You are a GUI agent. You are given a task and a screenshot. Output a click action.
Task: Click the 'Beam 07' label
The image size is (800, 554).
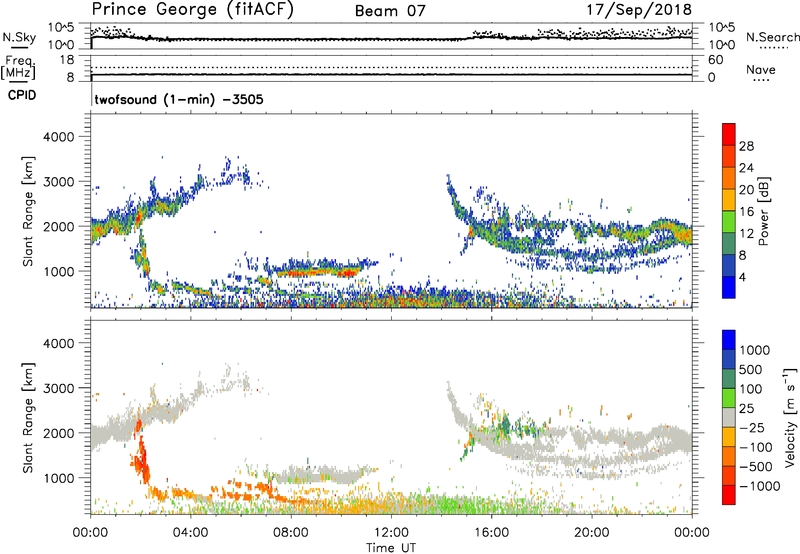coord(390,11)
